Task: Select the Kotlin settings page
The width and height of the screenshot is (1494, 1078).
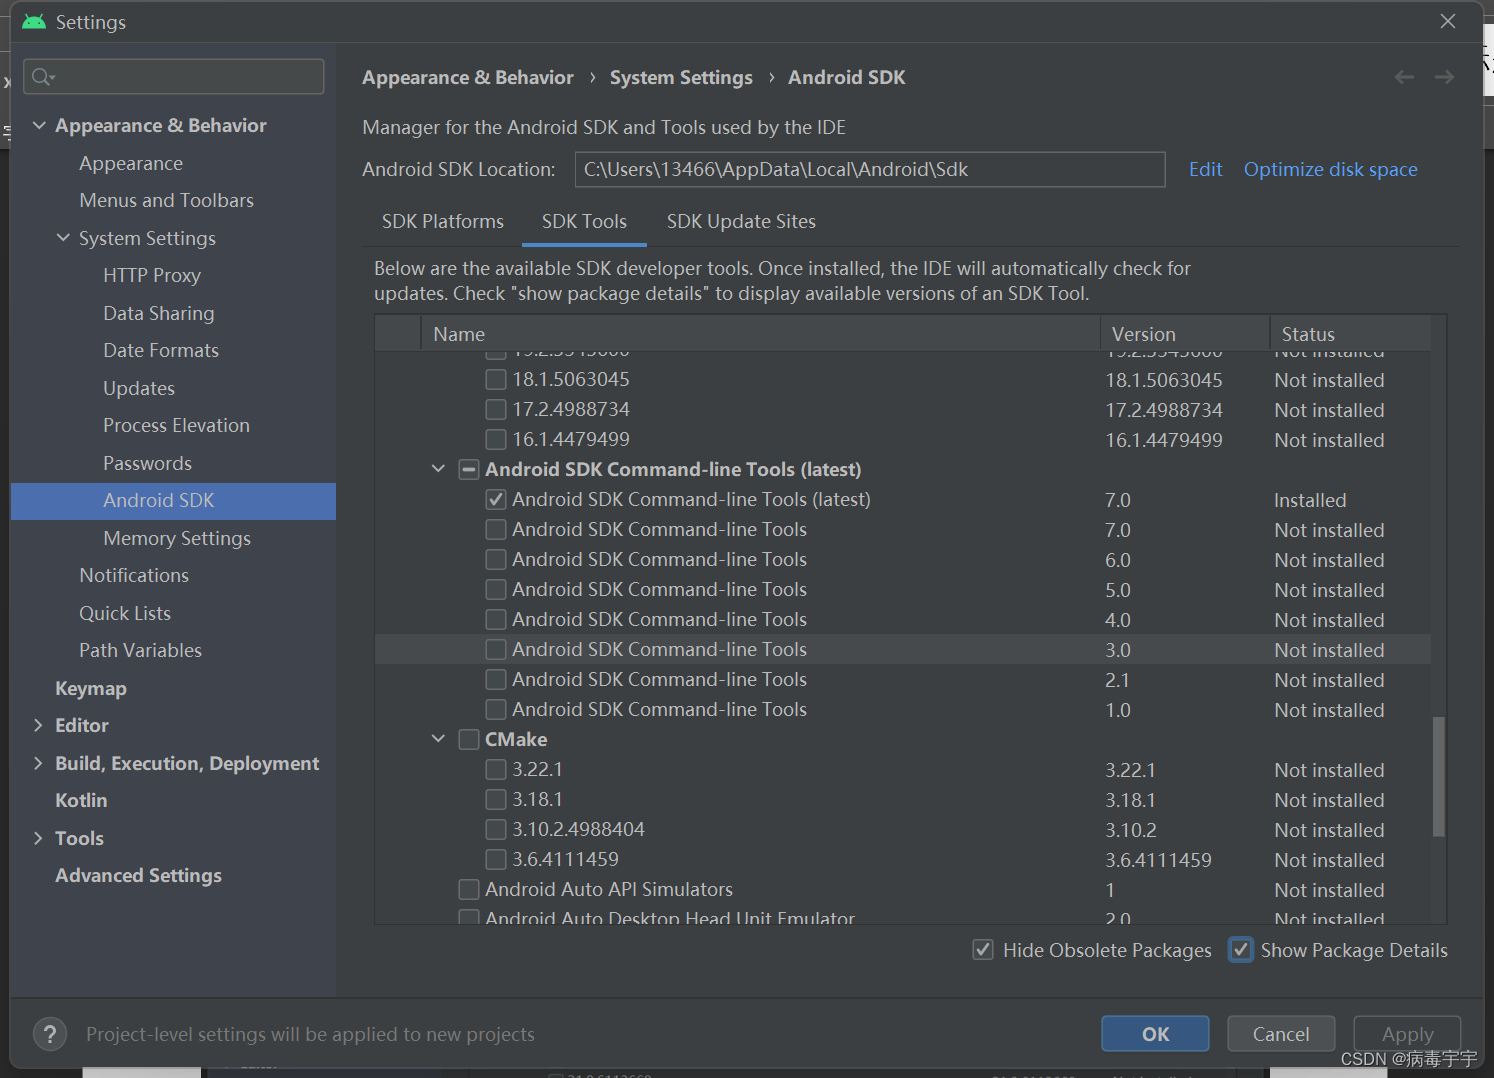Action: [x=81, y=800]
